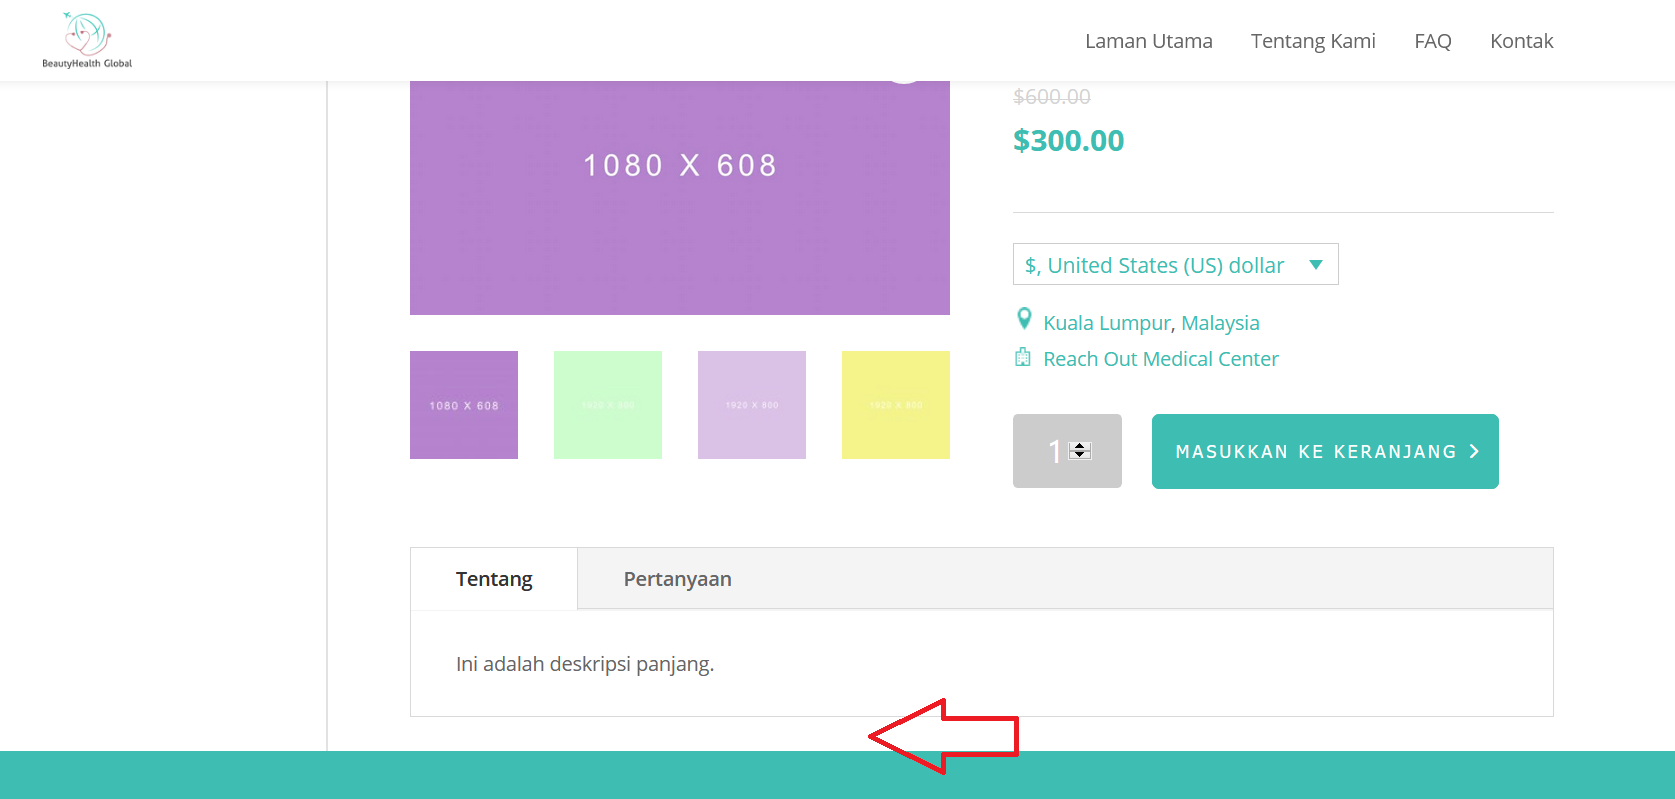Click the Kontak navigation link
The height and width of the screenshot is (799, 1675).
(x=1521, y=41)
